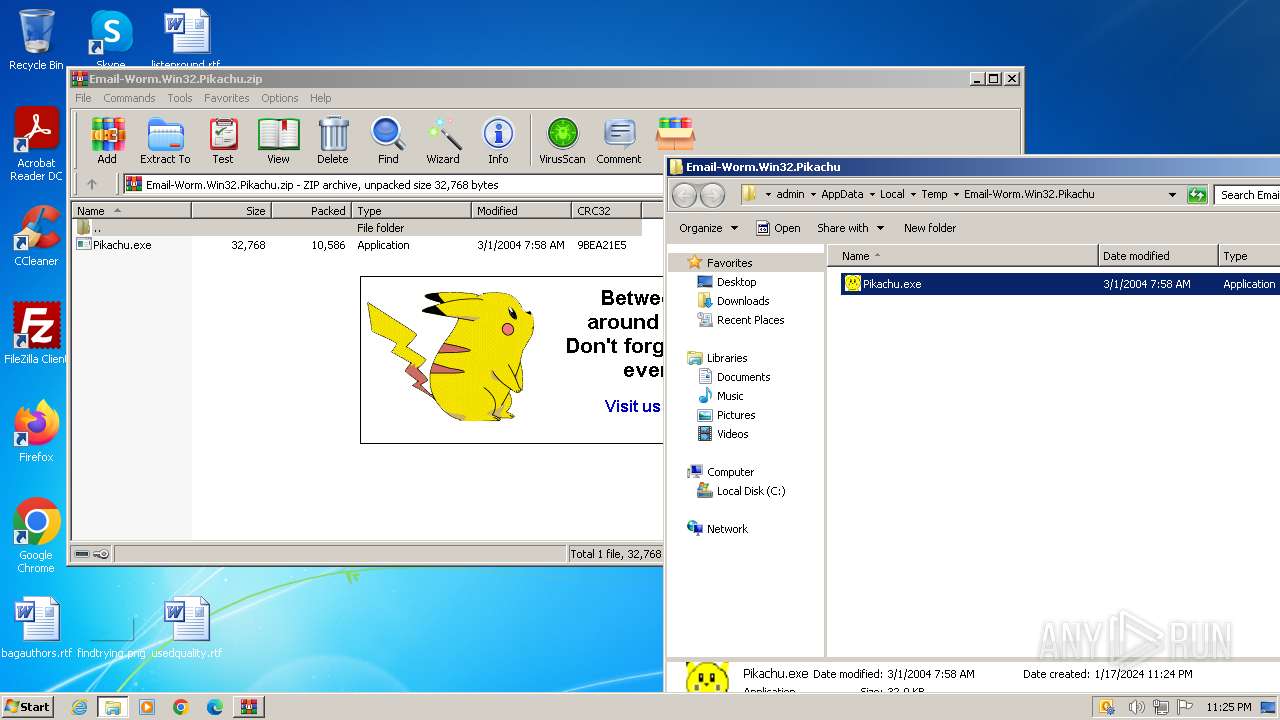Launch CCleaner from desktop

tap(36, 236)
